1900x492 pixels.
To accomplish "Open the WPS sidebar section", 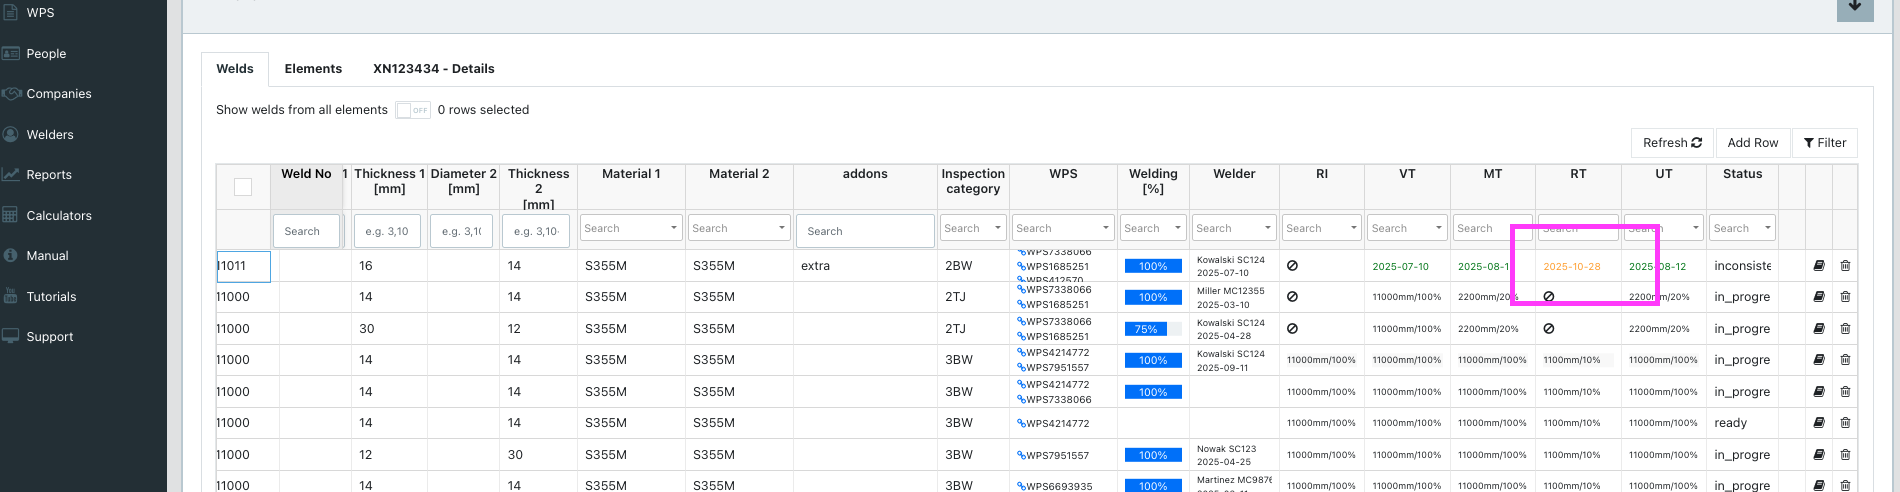I will [x=40, y=13].
